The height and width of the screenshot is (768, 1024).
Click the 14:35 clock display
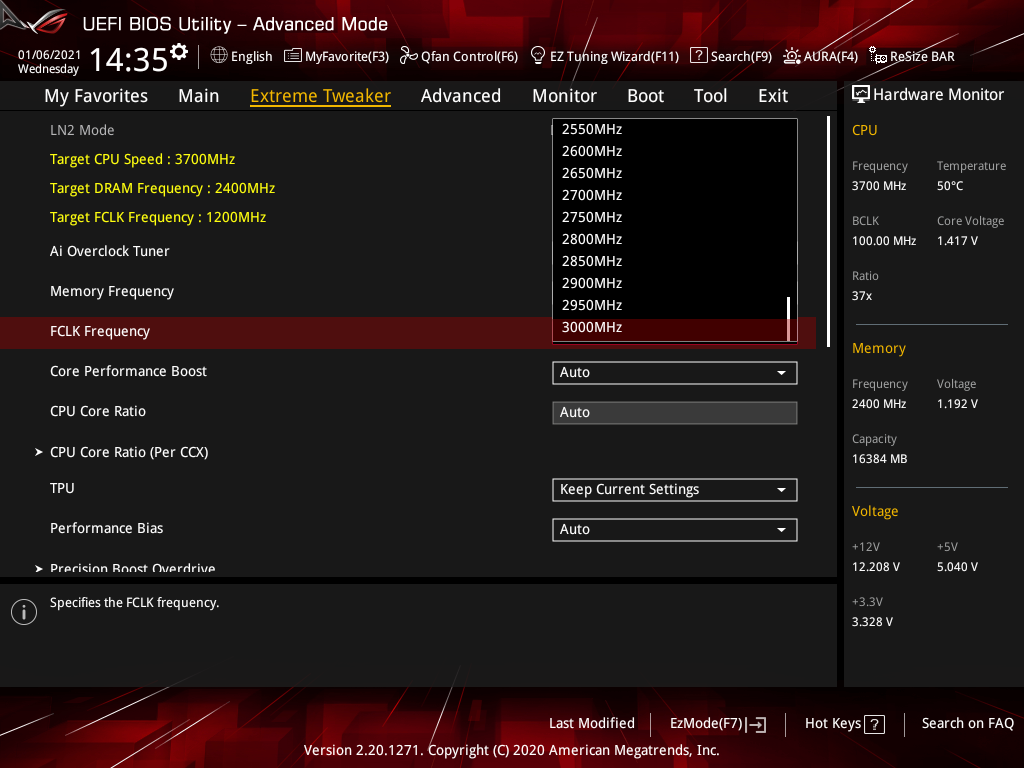(x=128, y=60)
